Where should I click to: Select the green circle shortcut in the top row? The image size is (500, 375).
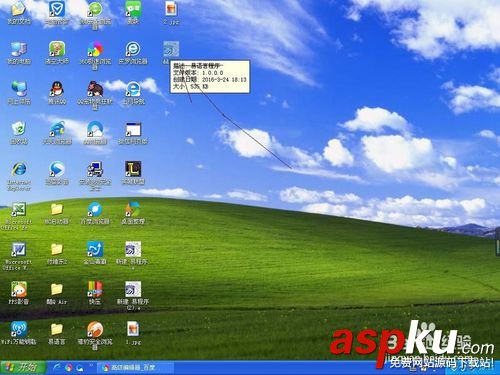click(95, 14)
